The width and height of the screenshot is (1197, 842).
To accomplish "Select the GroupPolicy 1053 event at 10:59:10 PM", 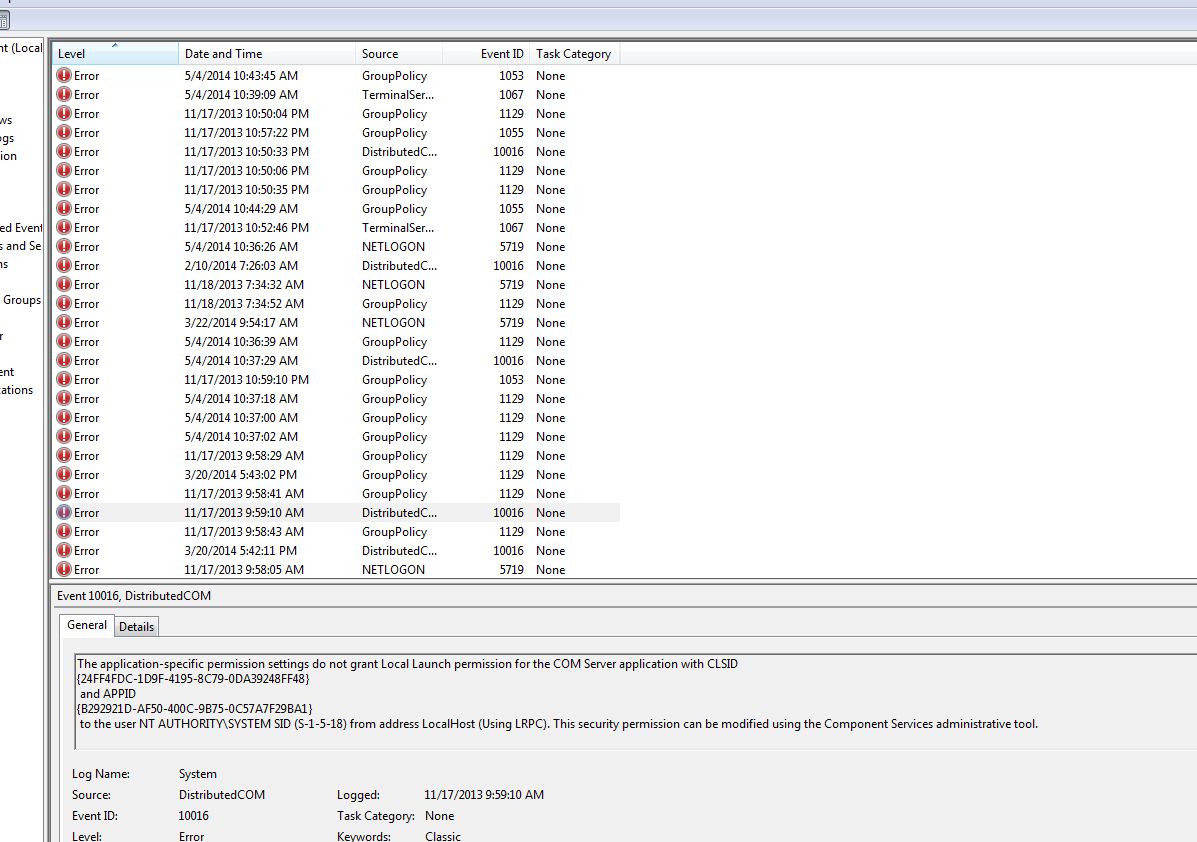I will (246, 380).
